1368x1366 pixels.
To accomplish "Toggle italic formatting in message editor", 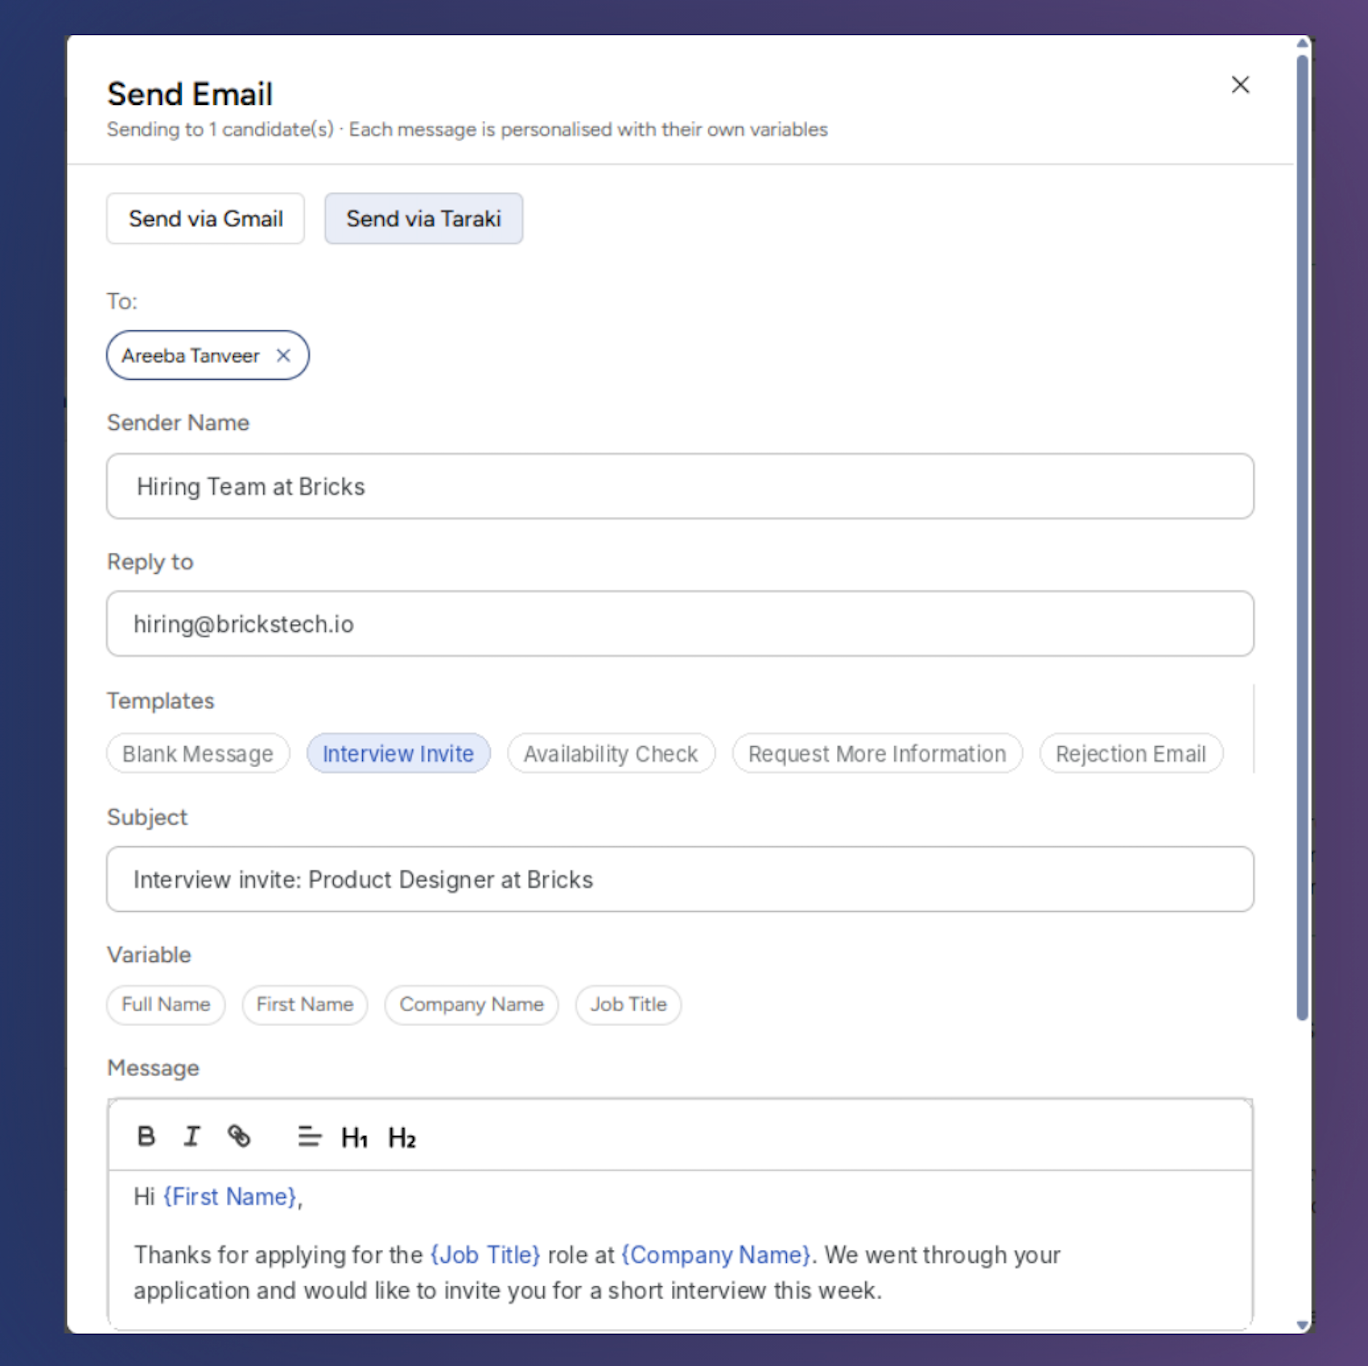I will pyautogui.click(x=192, y=1136).
